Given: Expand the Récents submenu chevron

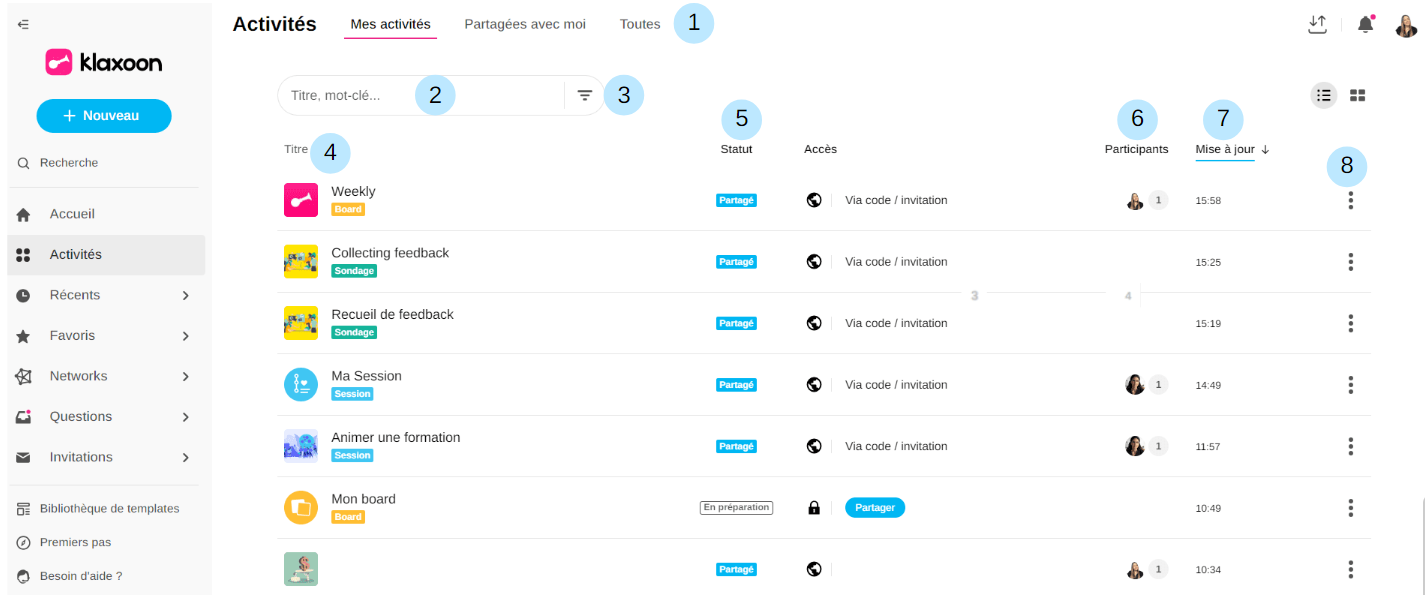Looking at the screenshot, I should pos(186,295).
